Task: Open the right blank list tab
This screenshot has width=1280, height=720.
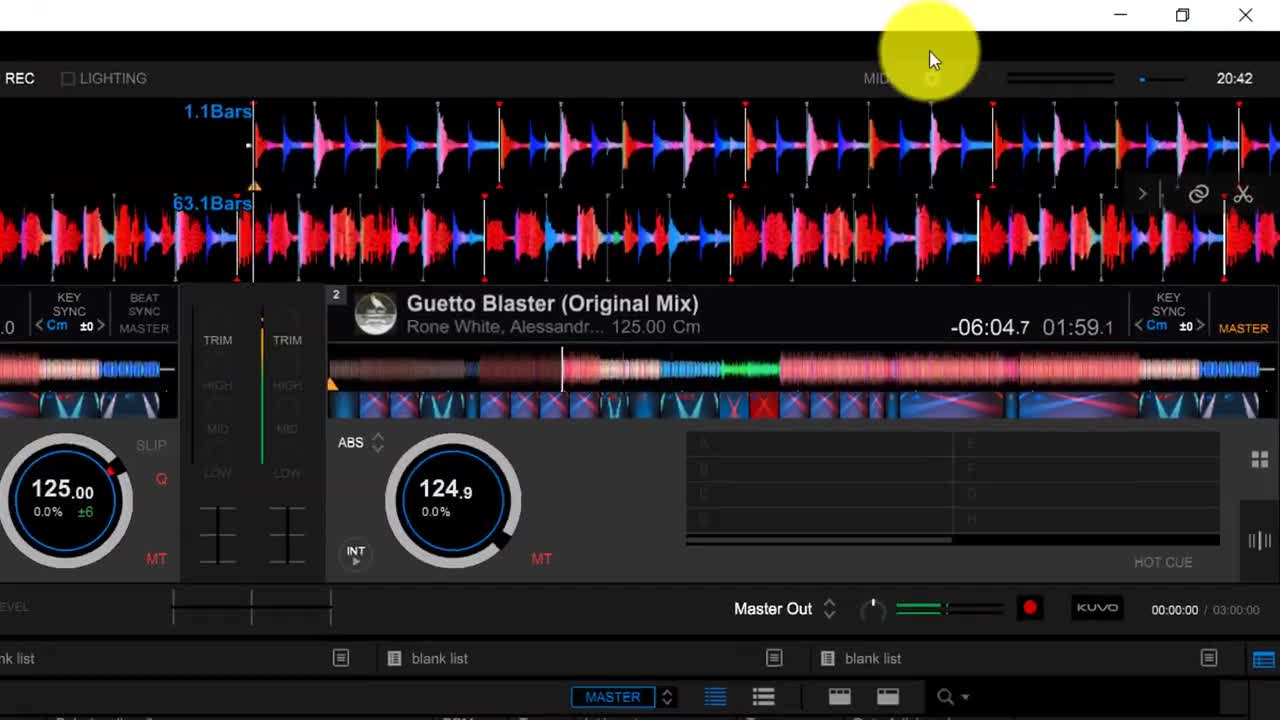Action: coord(873,658)
